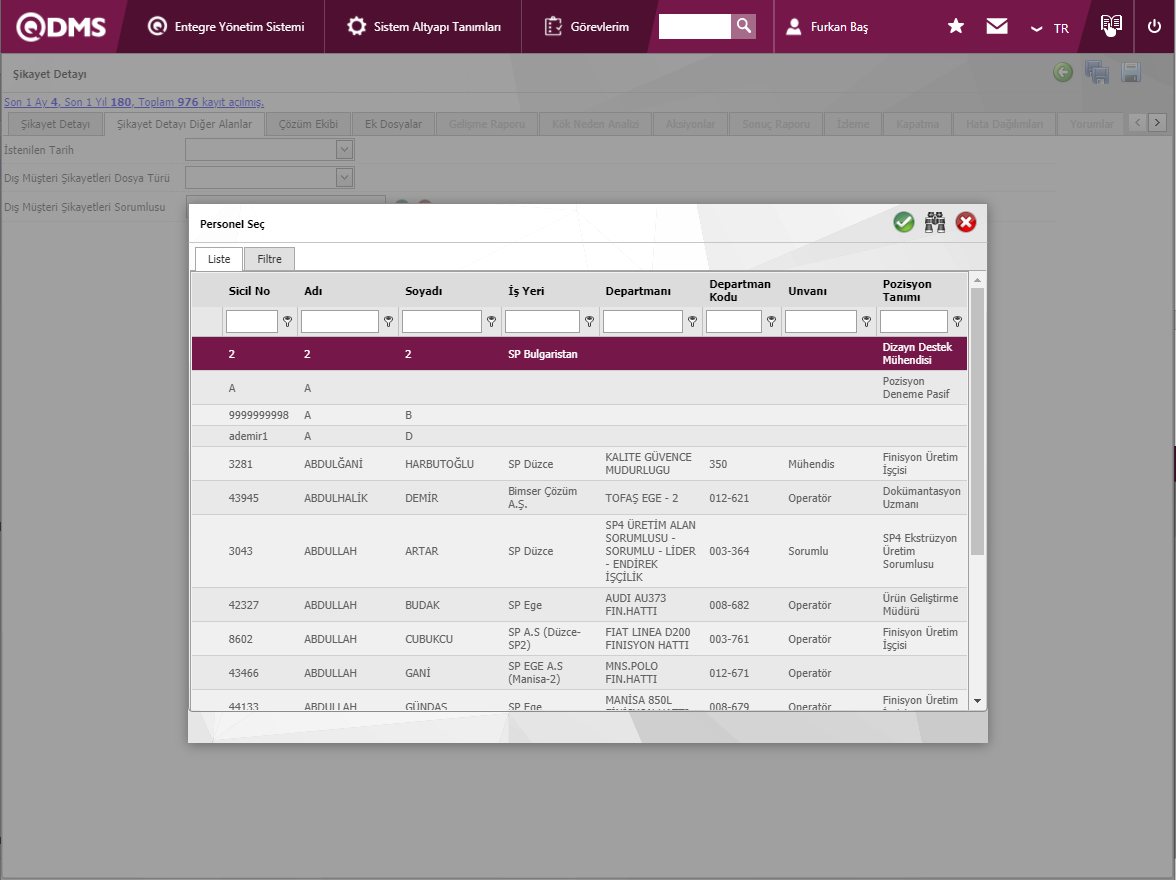Open the Sistem Altyapı Tanımları menu

click(x=424, y=27)
